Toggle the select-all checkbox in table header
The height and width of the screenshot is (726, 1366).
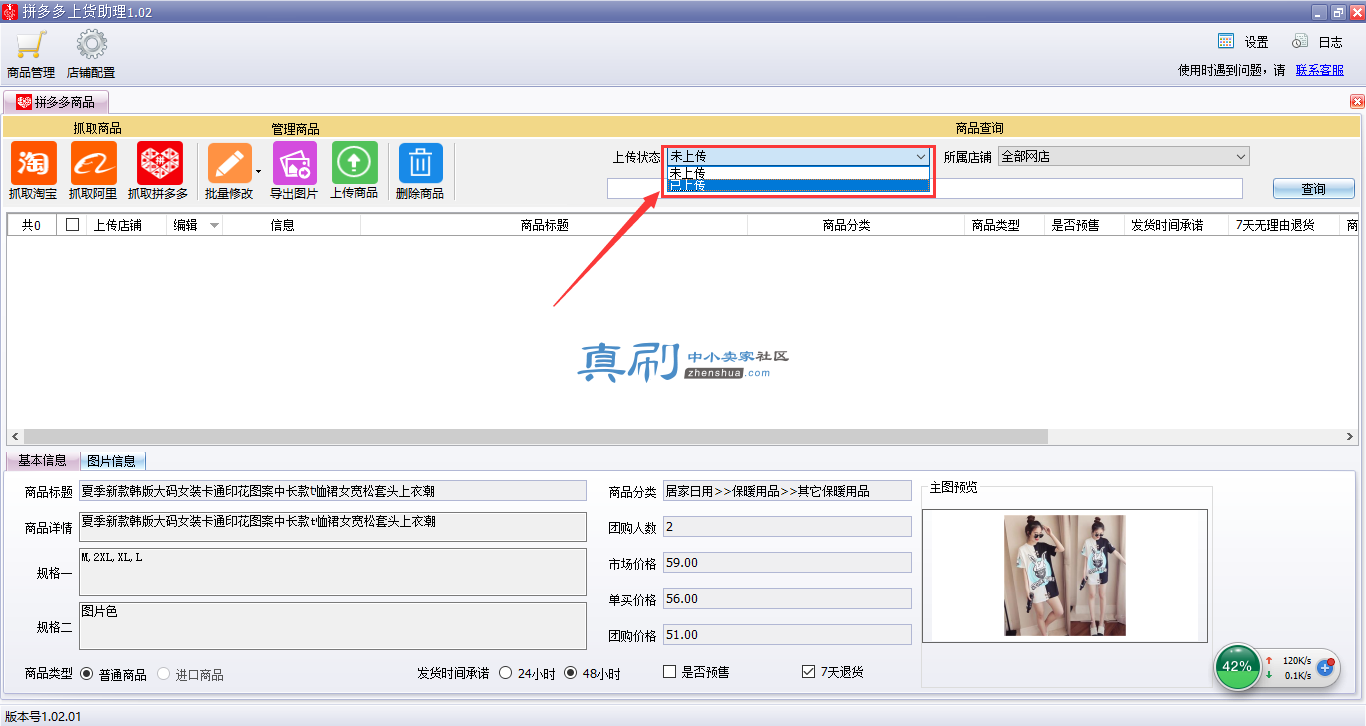pos(72,225)
